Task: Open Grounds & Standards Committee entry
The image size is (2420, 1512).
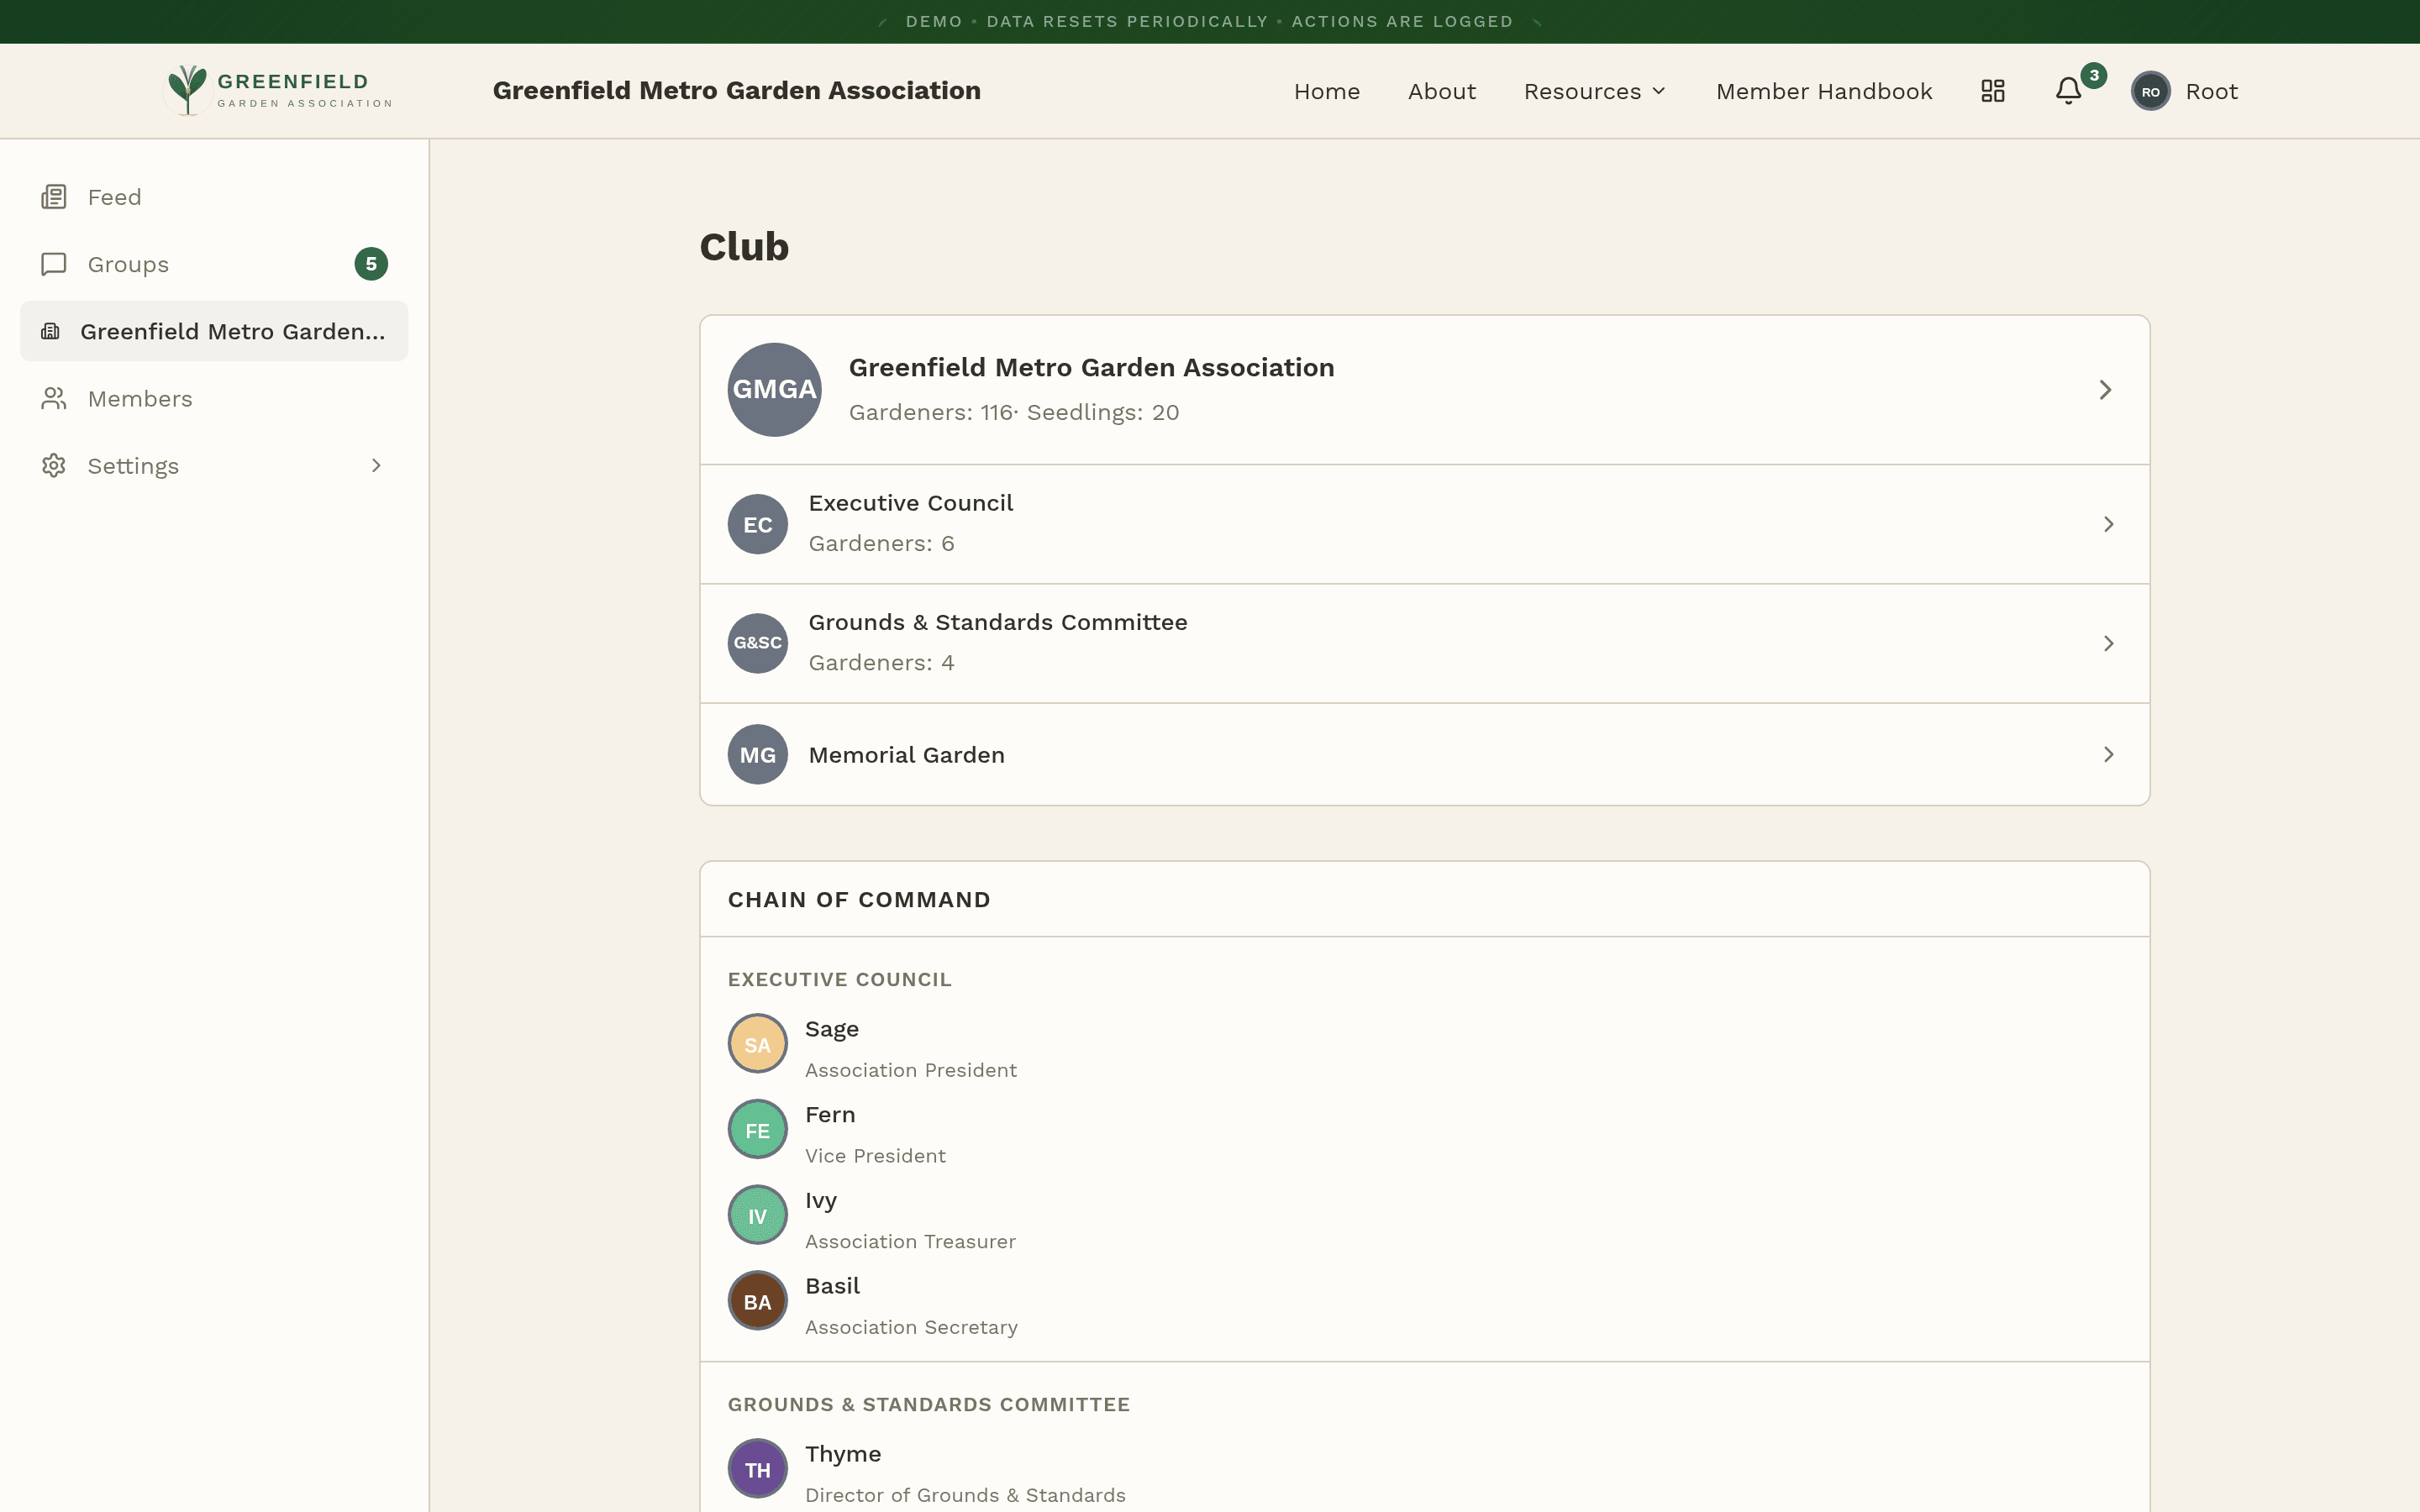Action: coord(997,622)
